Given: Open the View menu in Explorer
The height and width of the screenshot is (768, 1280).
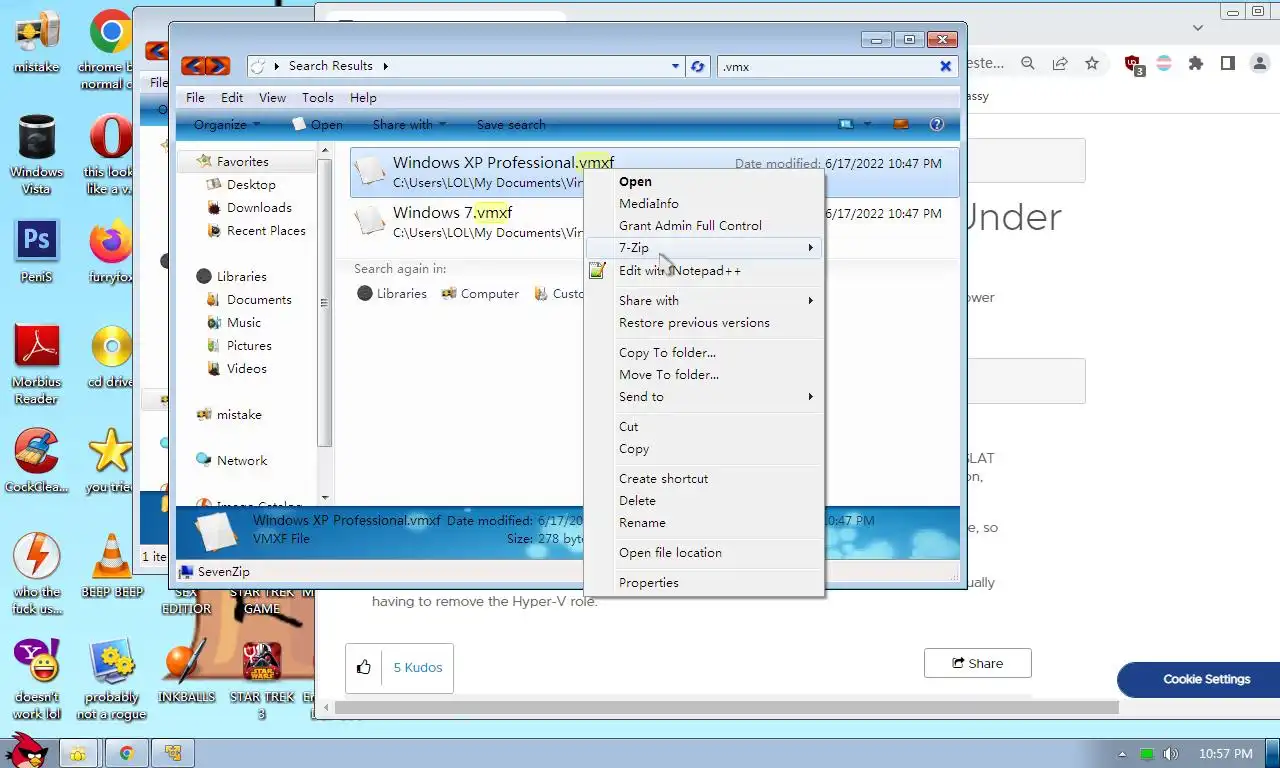Looking at the screenshot, I should [272, 98].
